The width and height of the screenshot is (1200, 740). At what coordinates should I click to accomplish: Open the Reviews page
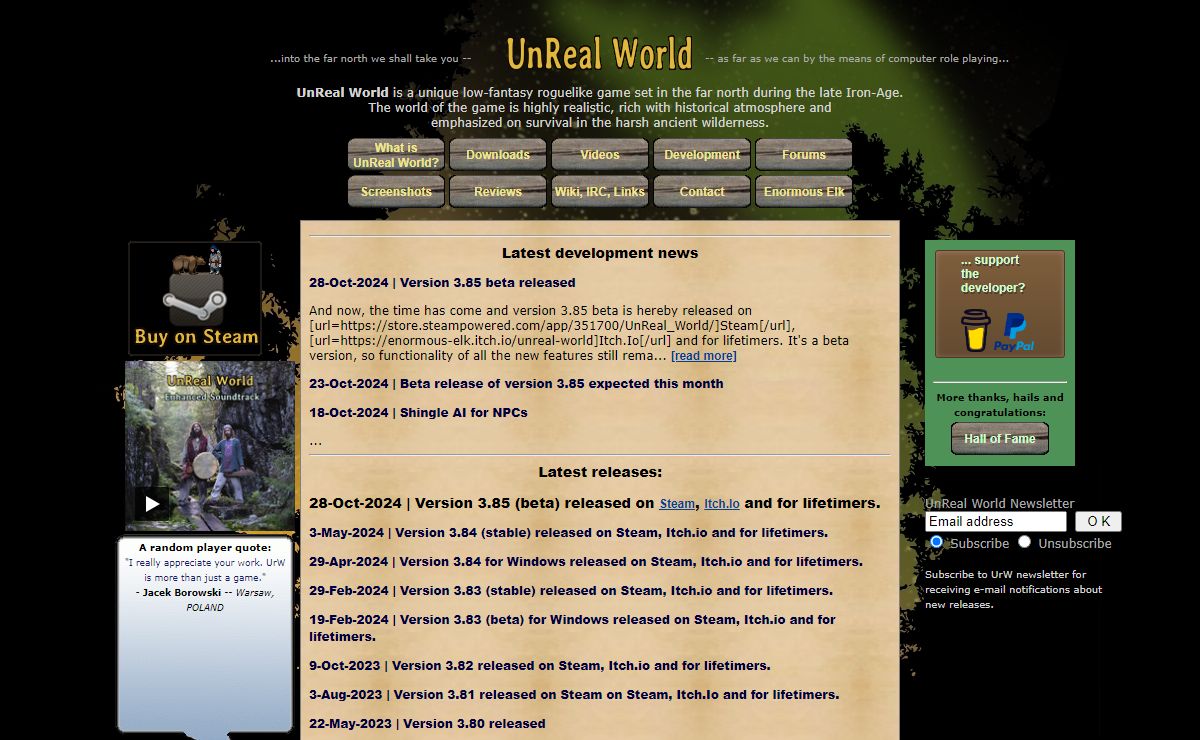click(x=498, y=192)
